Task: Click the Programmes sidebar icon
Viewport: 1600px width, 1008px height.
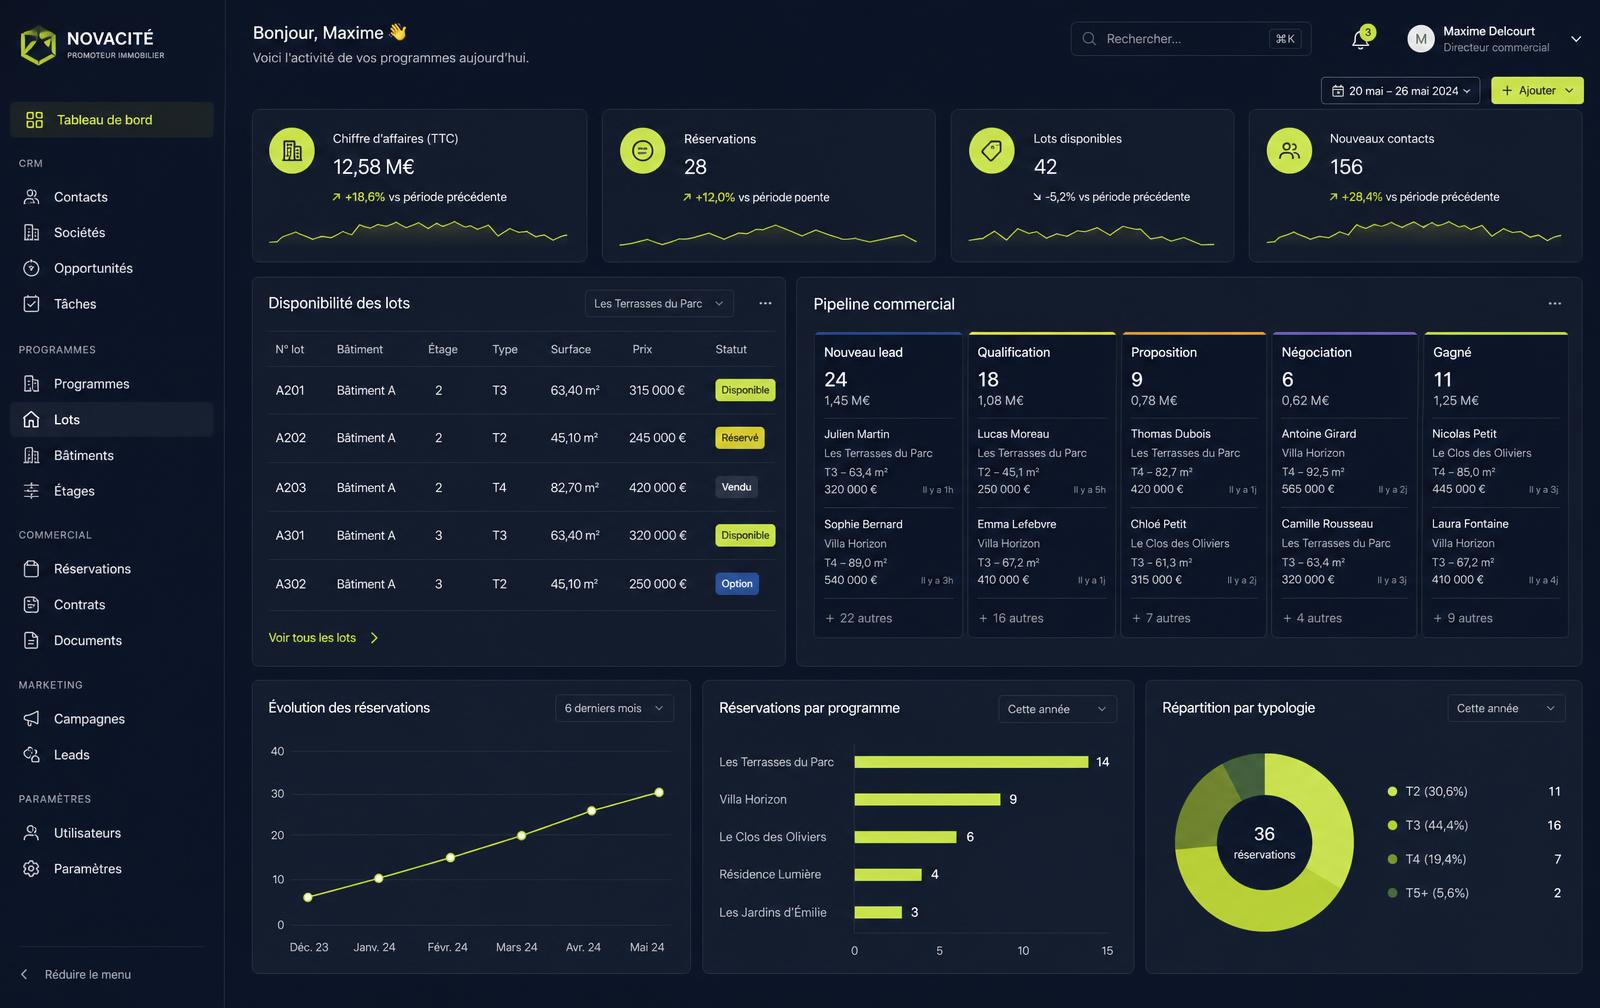Action: (x=32, y=384)
